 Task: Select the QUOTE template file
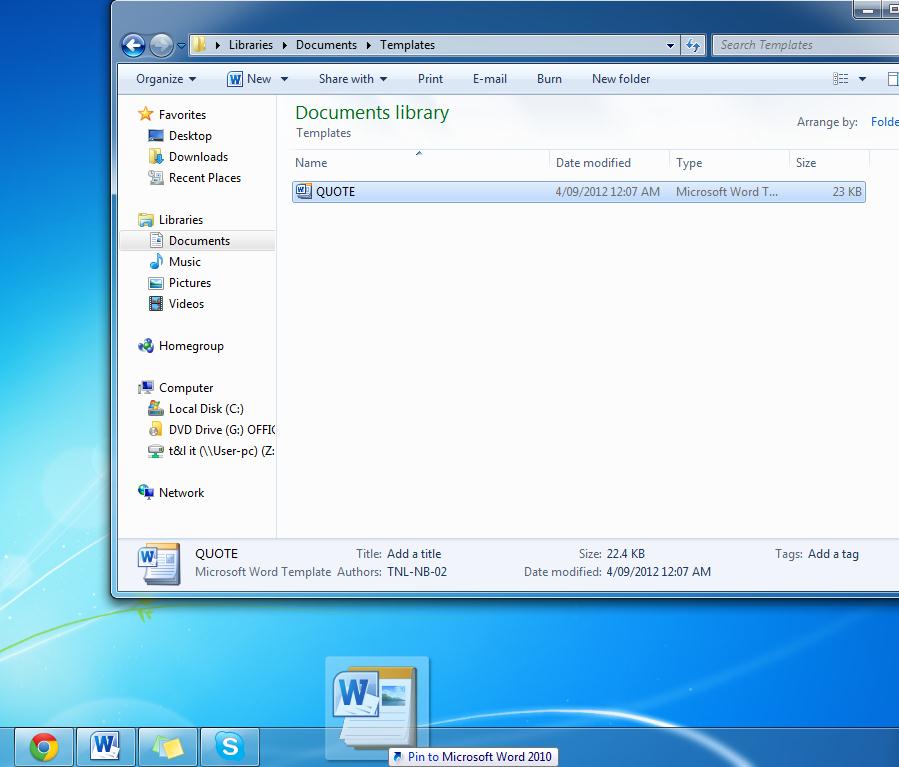579,192
